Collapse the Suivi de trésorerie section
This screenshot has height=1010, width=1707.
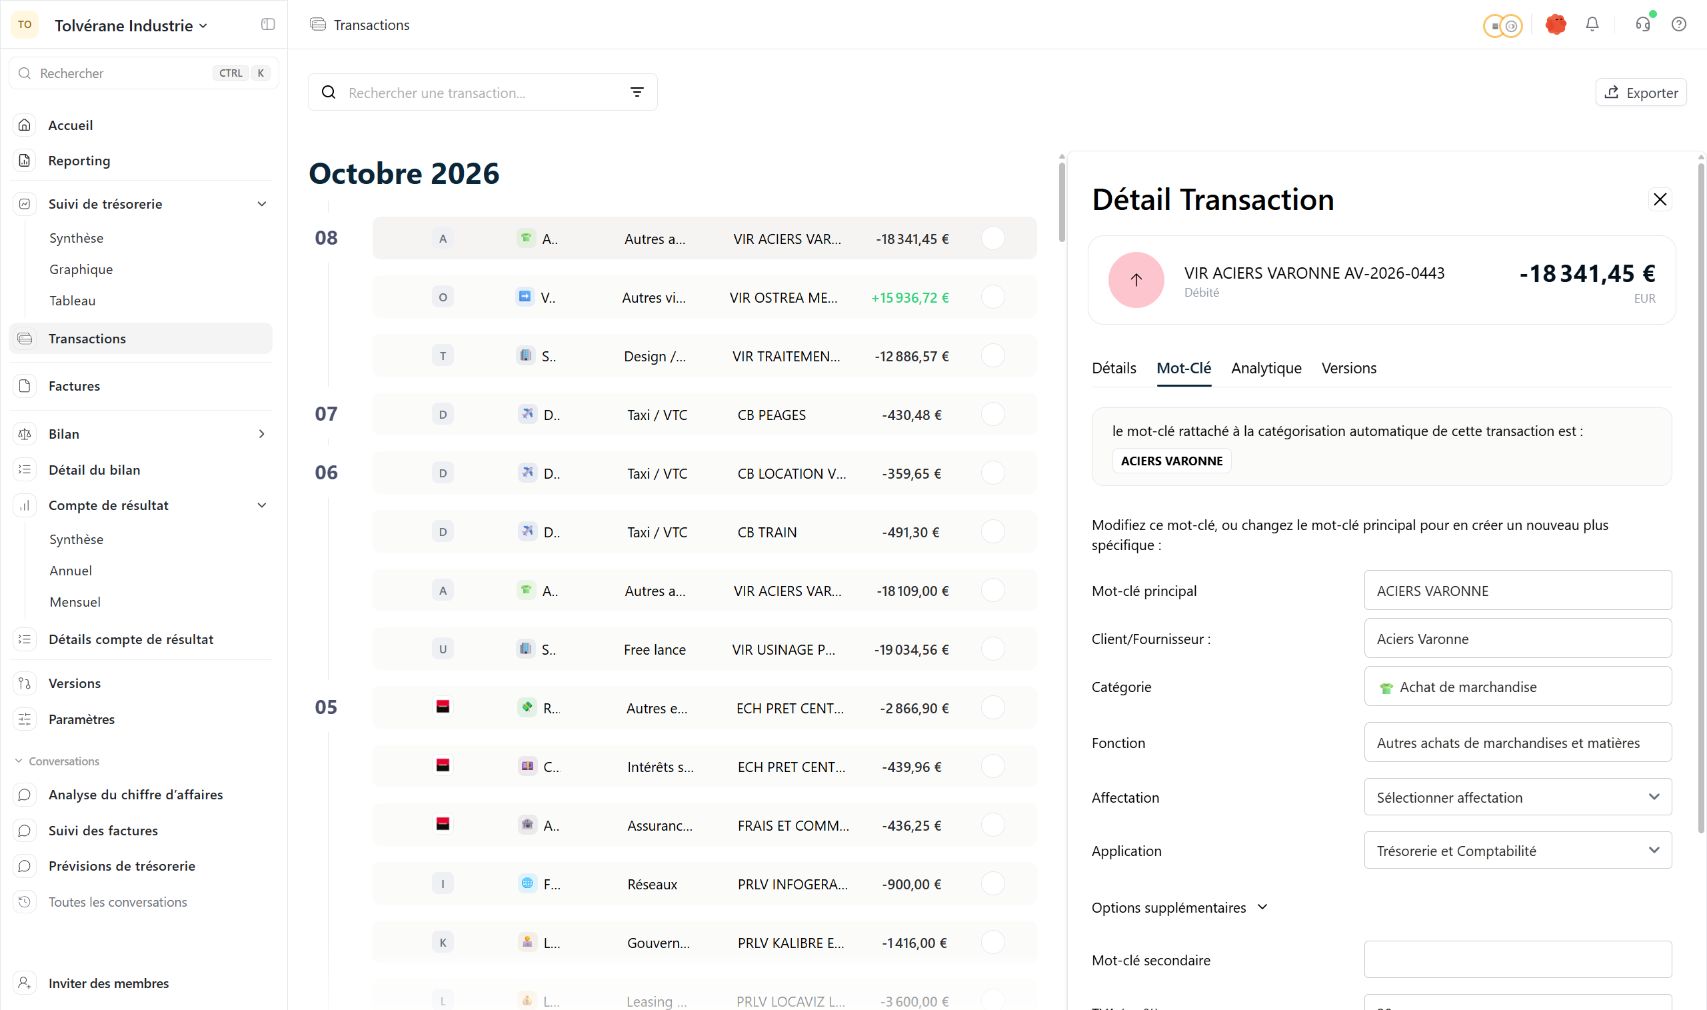(x=262, y=204)
